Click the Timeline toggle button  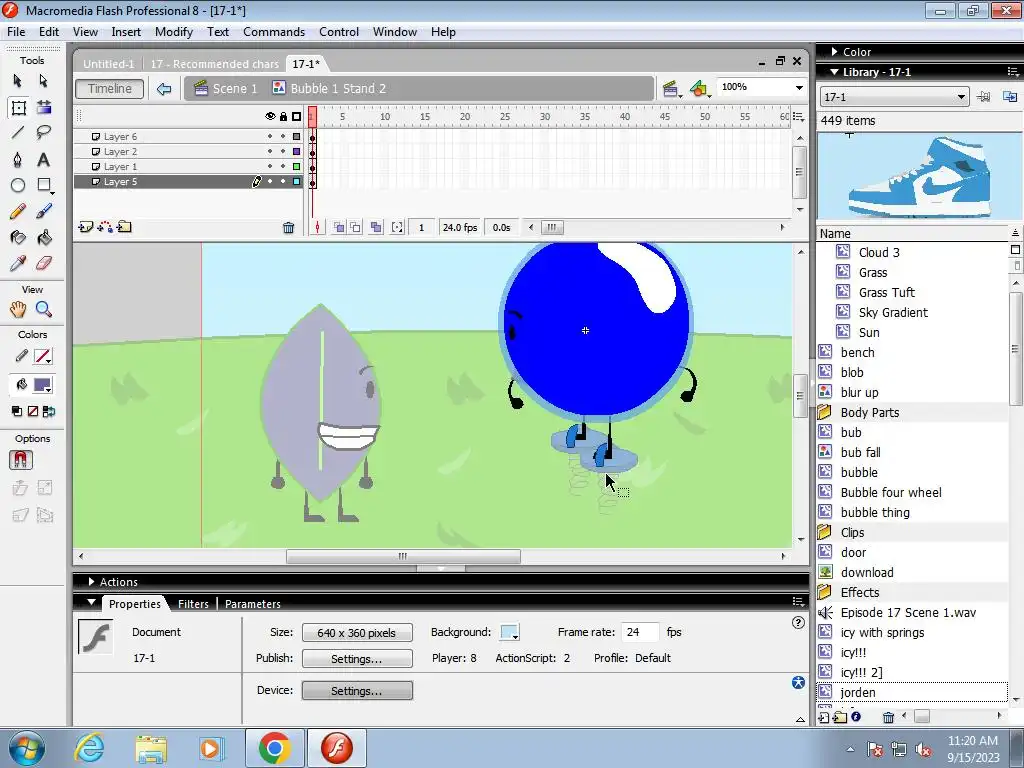click(110, 89)
